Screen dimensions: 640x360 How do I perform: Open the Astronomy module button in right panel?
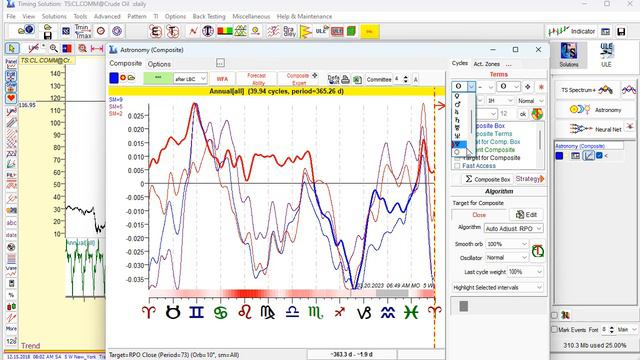click(595, 110)
